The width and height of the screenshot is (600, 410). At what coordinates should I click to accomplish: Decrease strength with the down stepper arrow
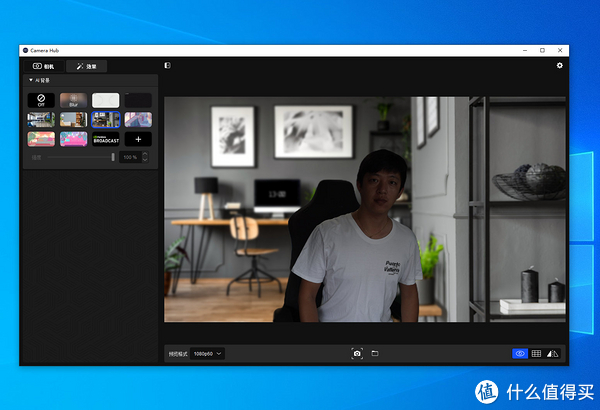click(145, 160)
